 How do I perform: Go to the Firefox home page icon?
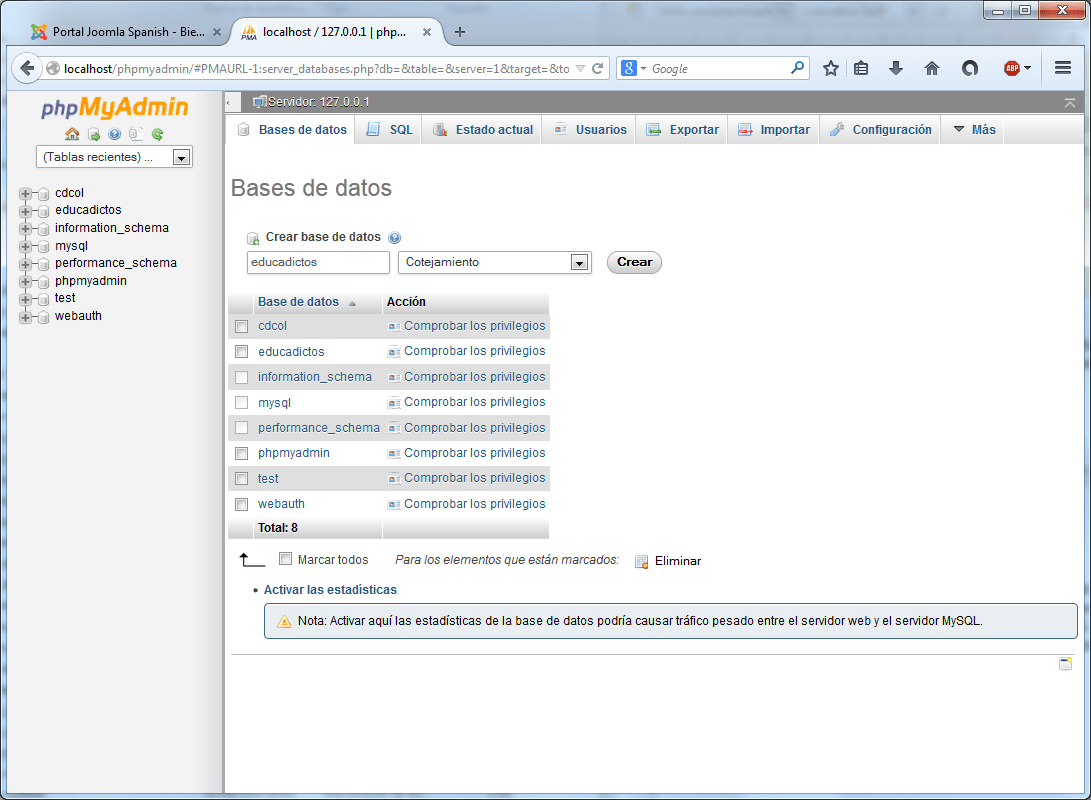pyautogui.click(x=932, y=68)
